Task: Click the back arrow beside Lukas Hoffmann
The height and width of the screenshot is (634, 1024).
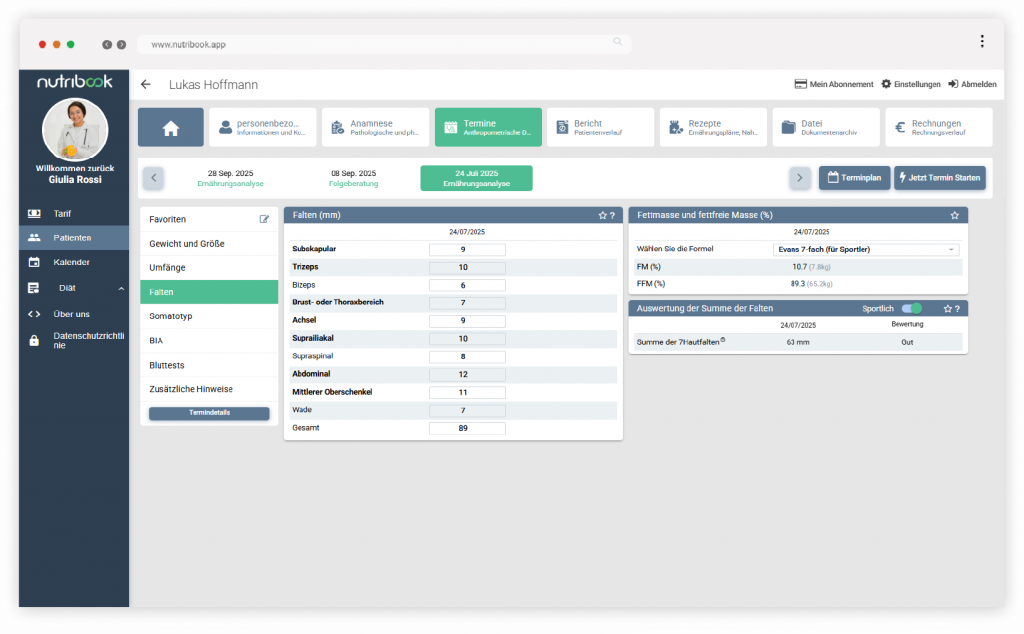Action: (146, 85)
